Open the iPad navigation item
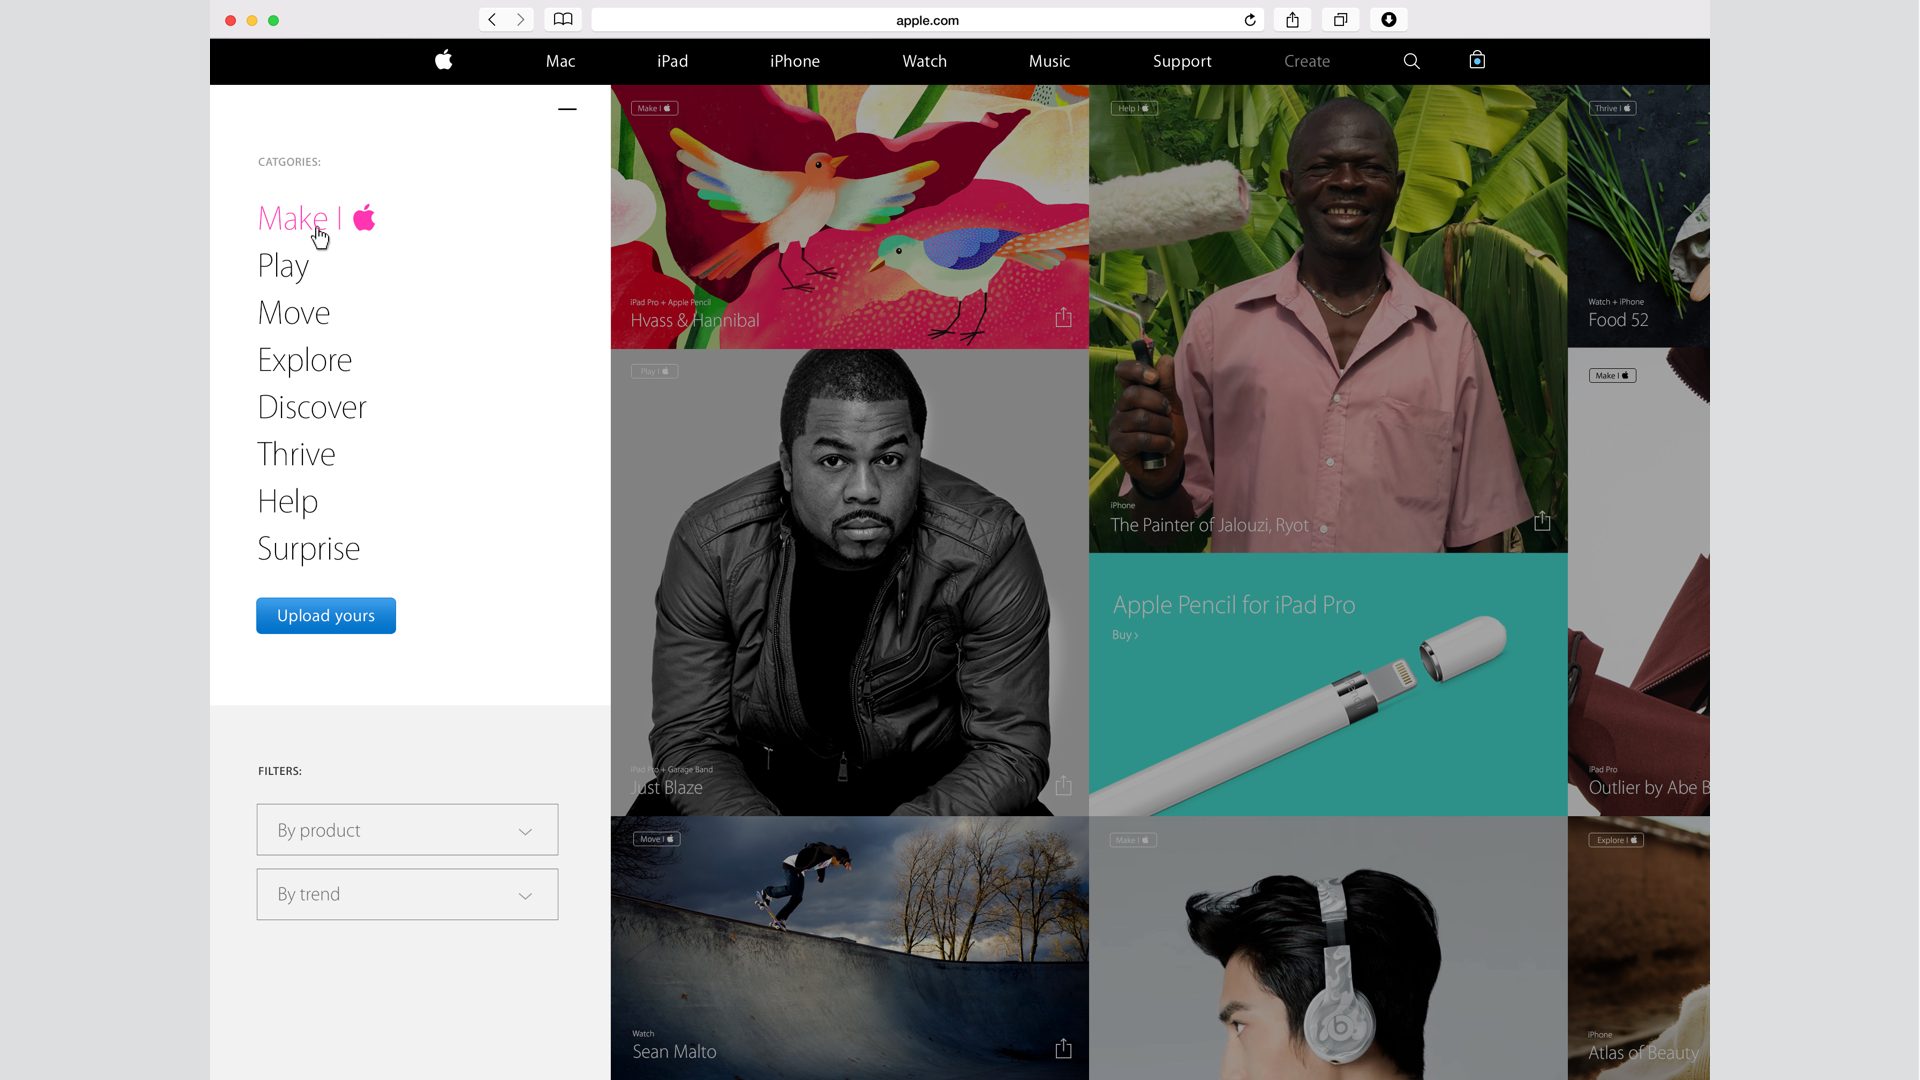The width and height of the screenshot is (1920, 1080). 672,61
